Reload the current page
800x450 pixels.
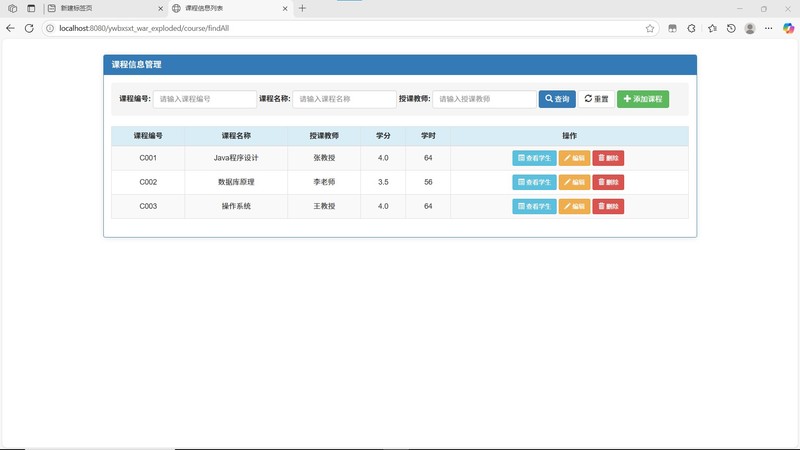coord(29,29)
